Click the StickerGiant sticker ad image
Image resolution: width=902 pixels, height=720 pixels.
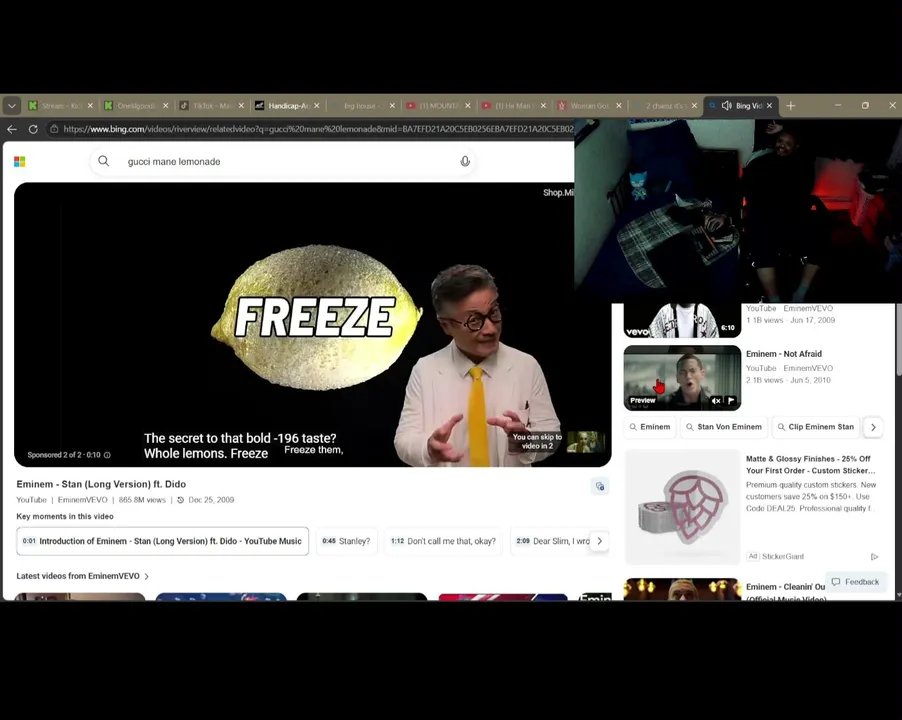click(682, 507)
